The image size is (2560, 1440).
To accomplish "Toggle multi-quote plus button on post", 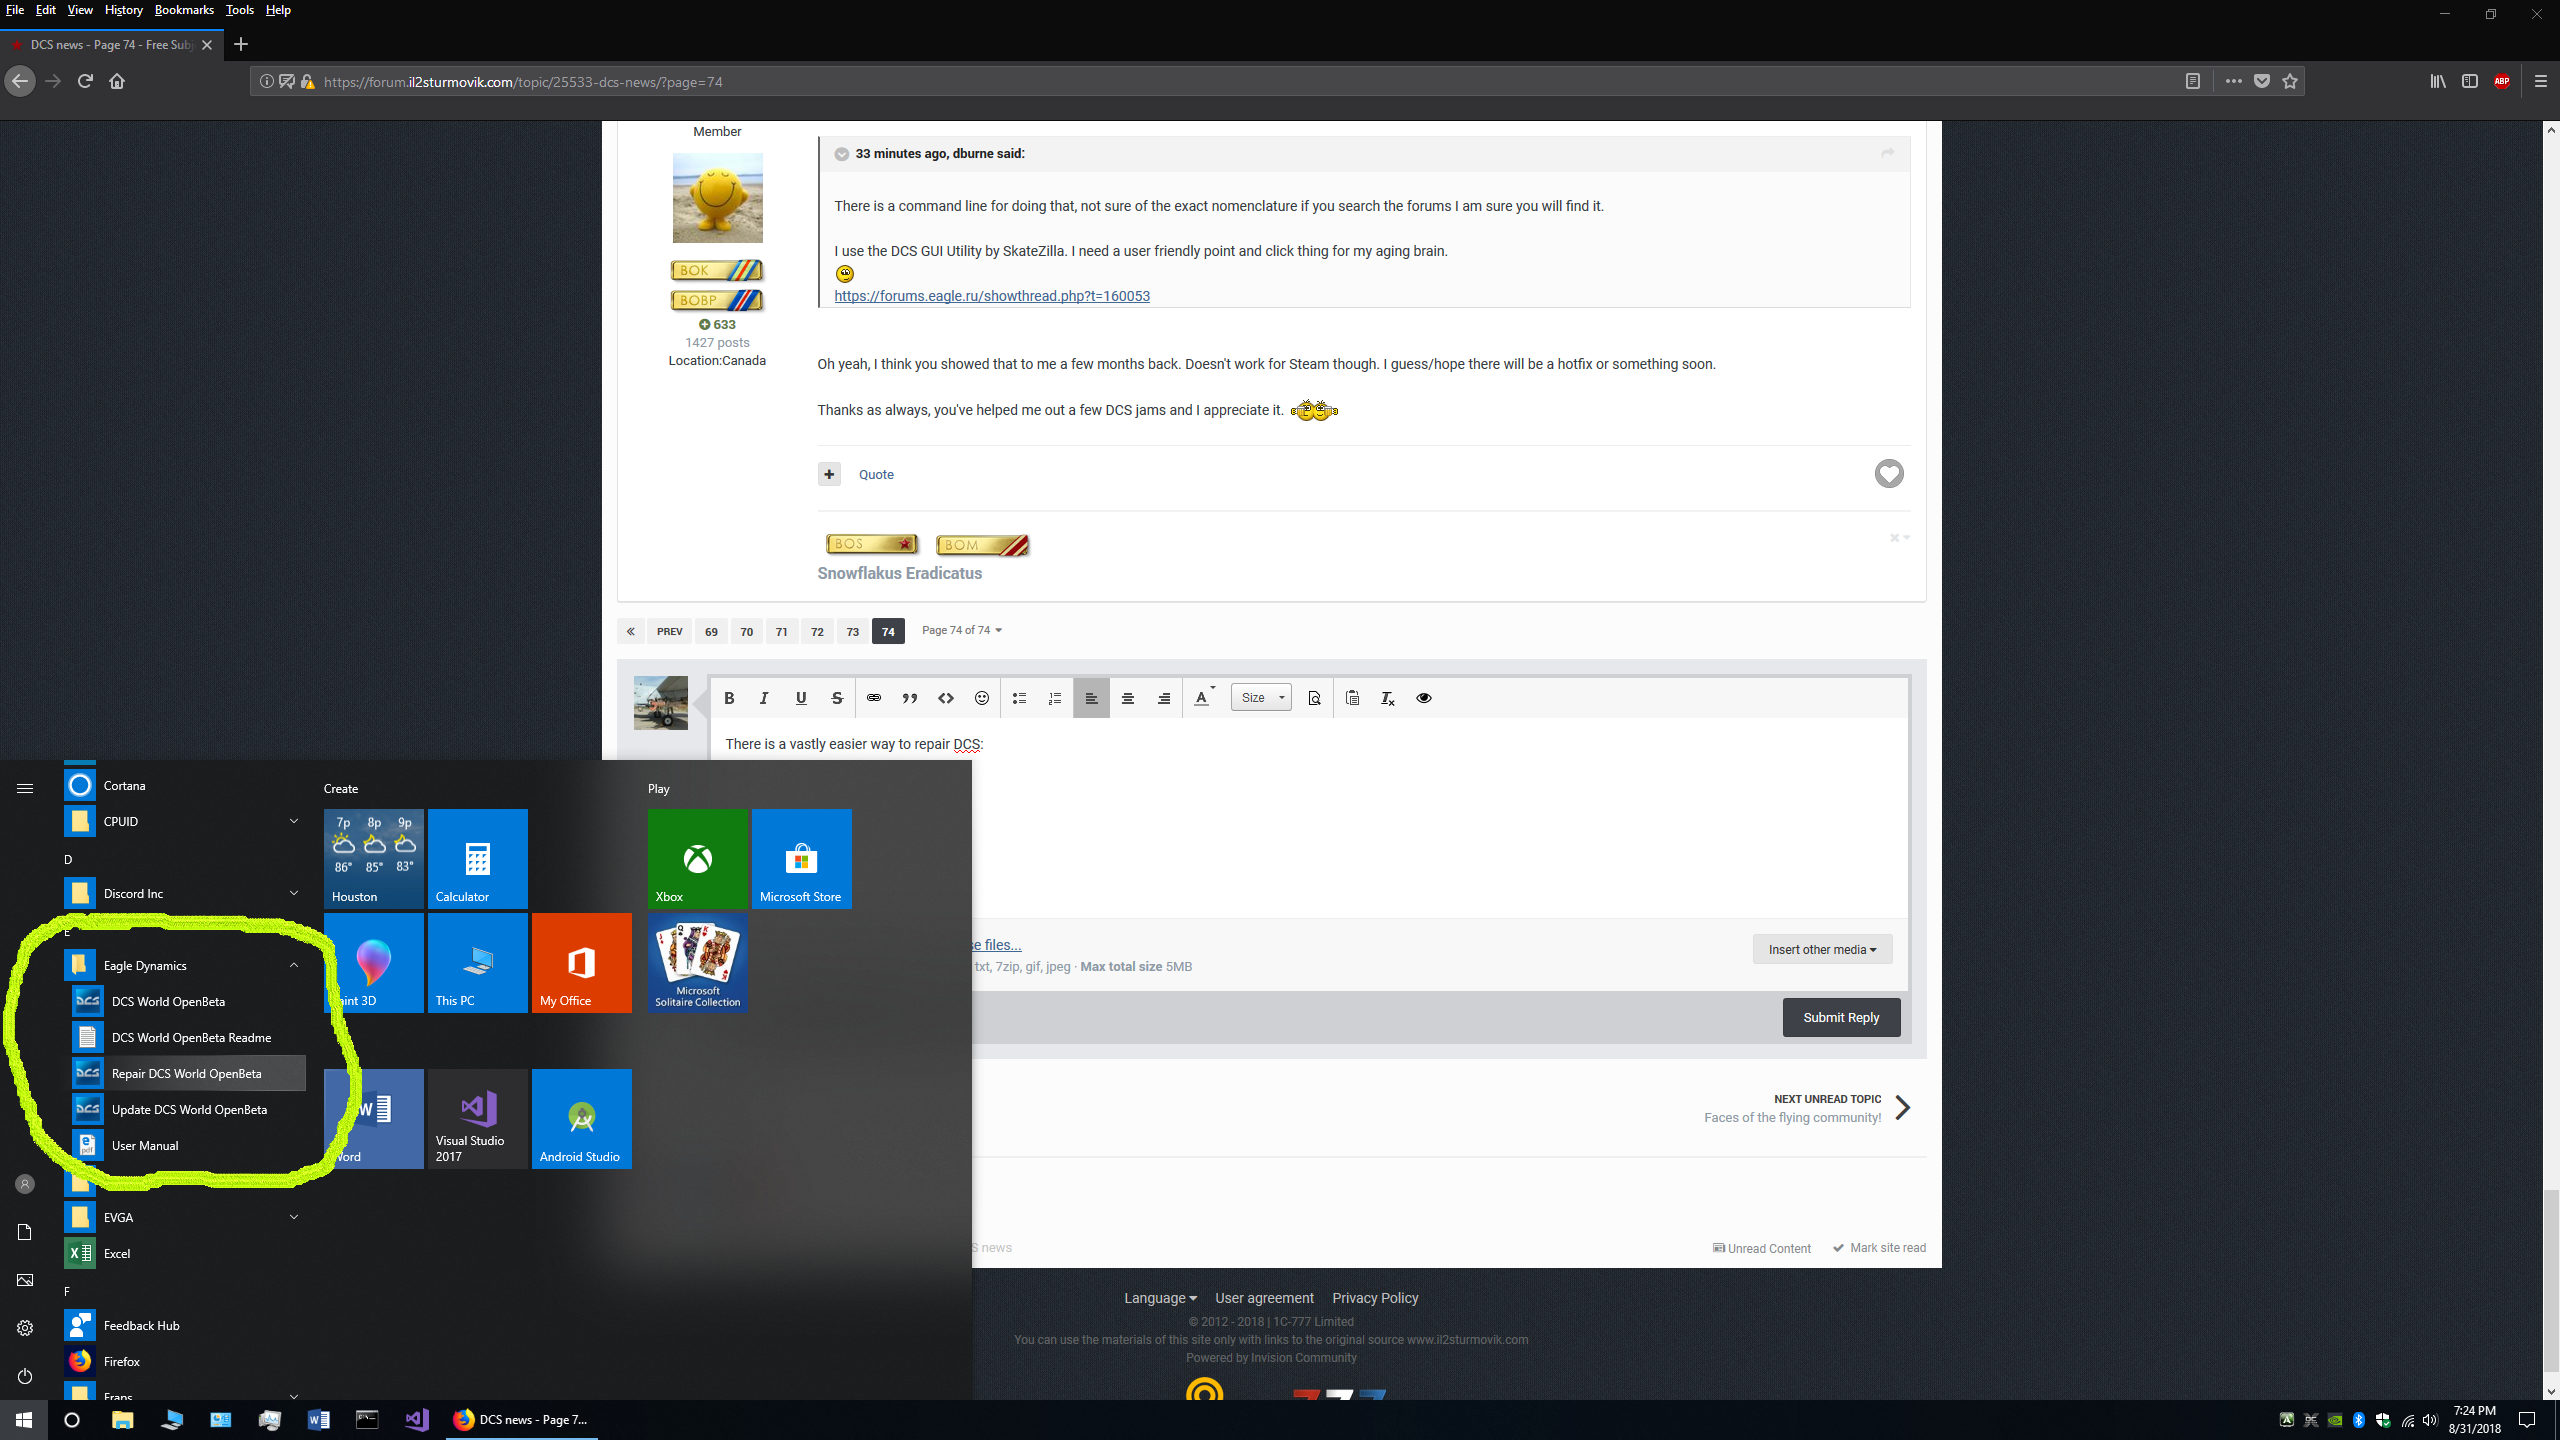I will pos(829,474).
